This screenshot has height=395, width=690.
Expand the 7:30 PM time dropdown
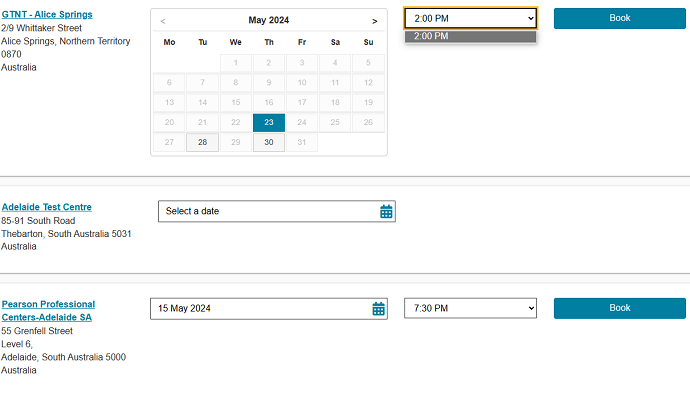tap(470, 308)
